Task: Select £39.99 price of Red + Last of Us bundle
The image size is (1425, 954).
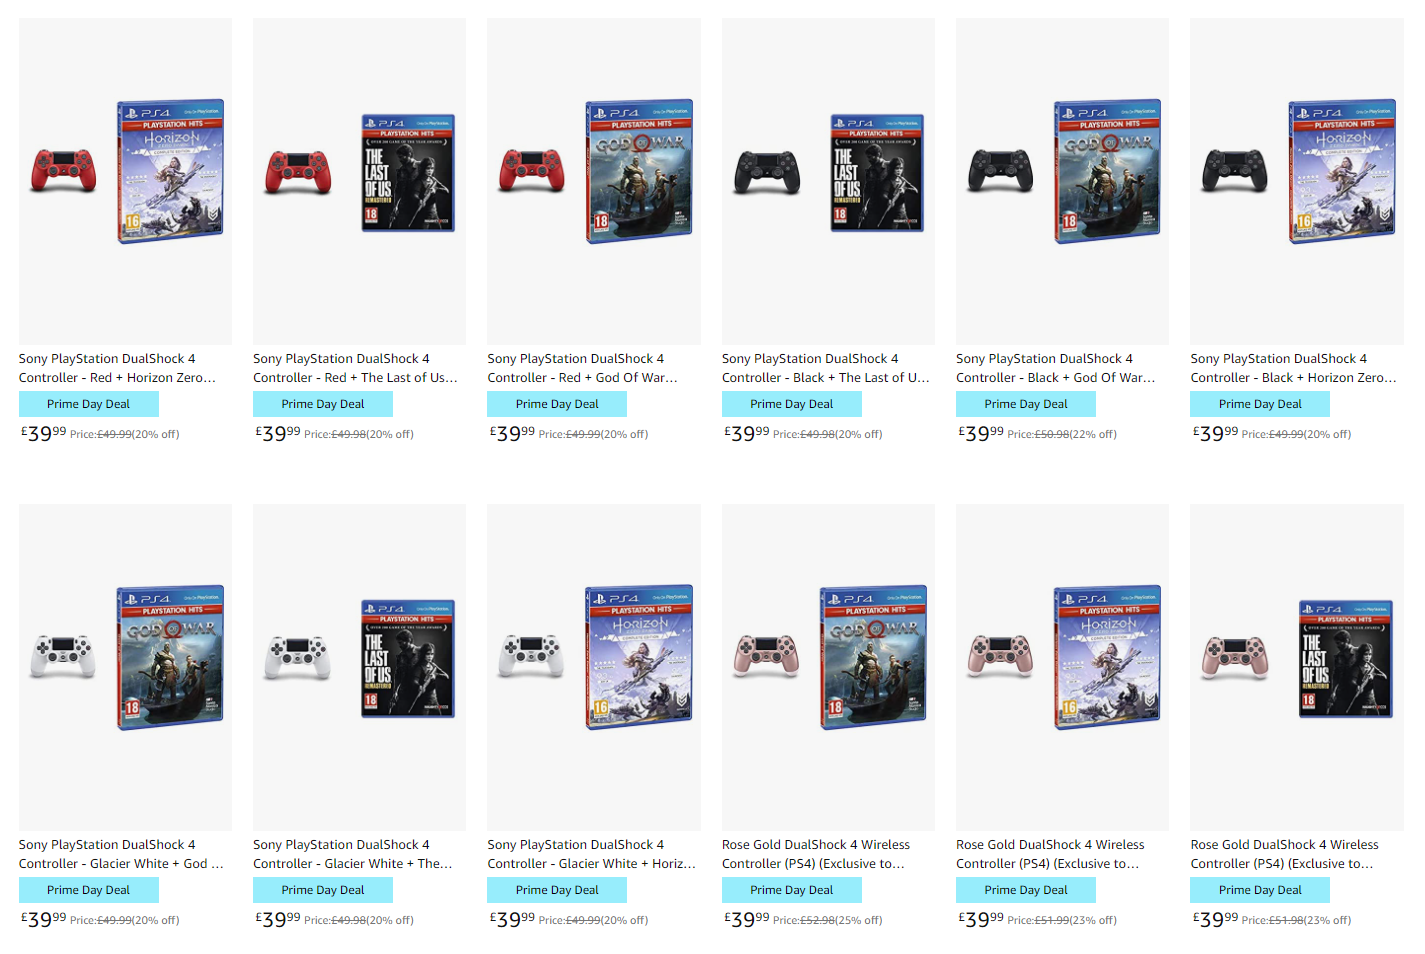Action: point(278,433)
